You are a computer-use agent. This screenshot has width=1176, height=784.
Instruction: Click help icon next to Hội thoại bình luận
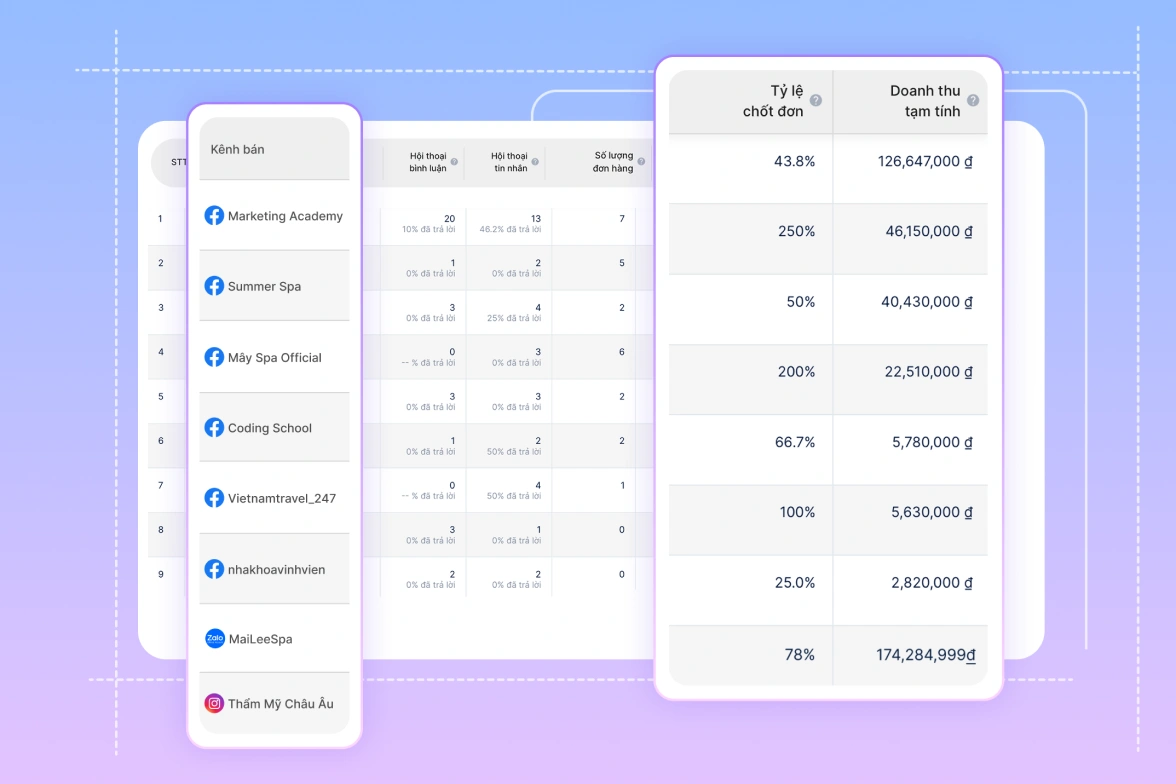point(454,162)
